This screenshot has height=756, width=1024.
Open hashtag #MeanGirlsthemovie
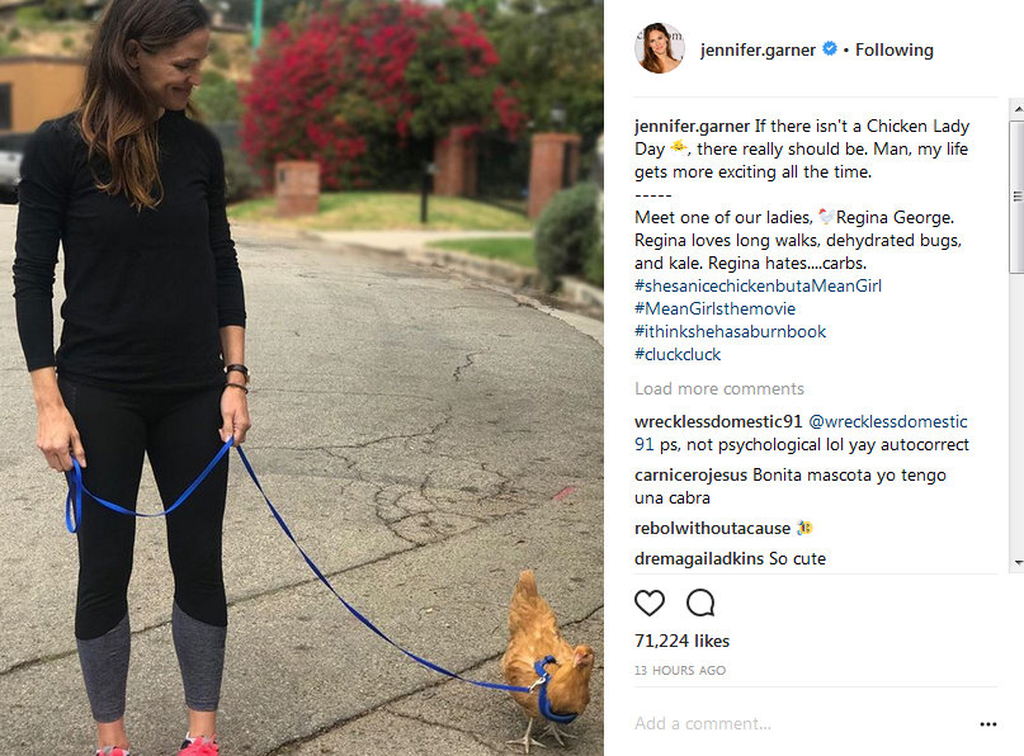715,309
